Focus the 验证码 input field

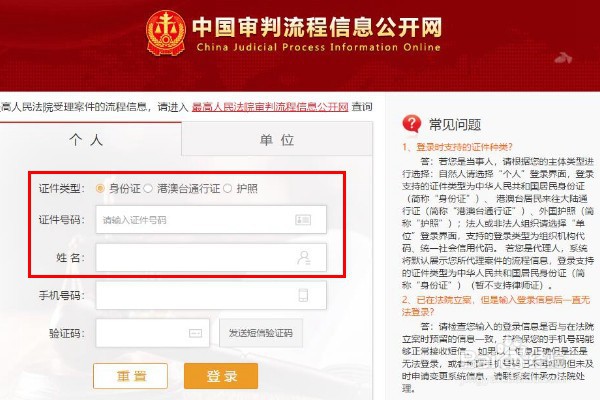(153, 333)
